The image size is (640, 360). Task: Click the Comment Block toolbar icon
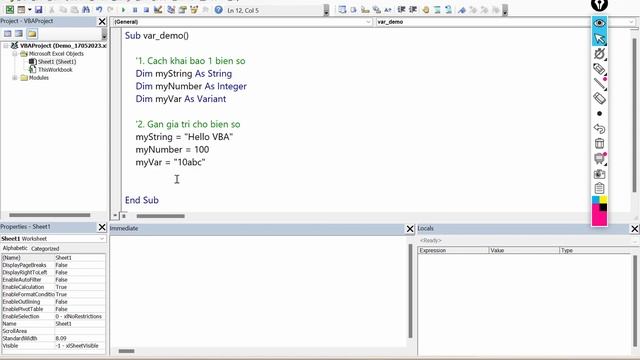click(437, 10)
